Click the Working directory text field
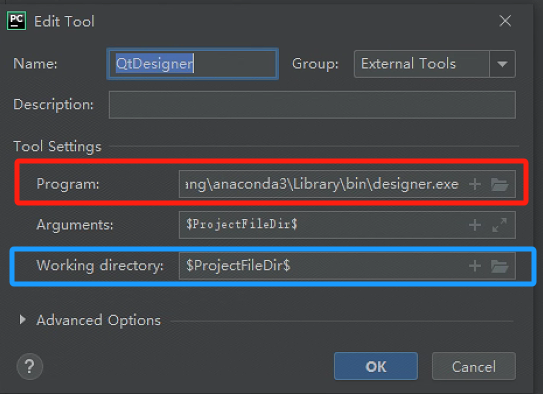This screenshot has height=394, width=543. [323, 266]
